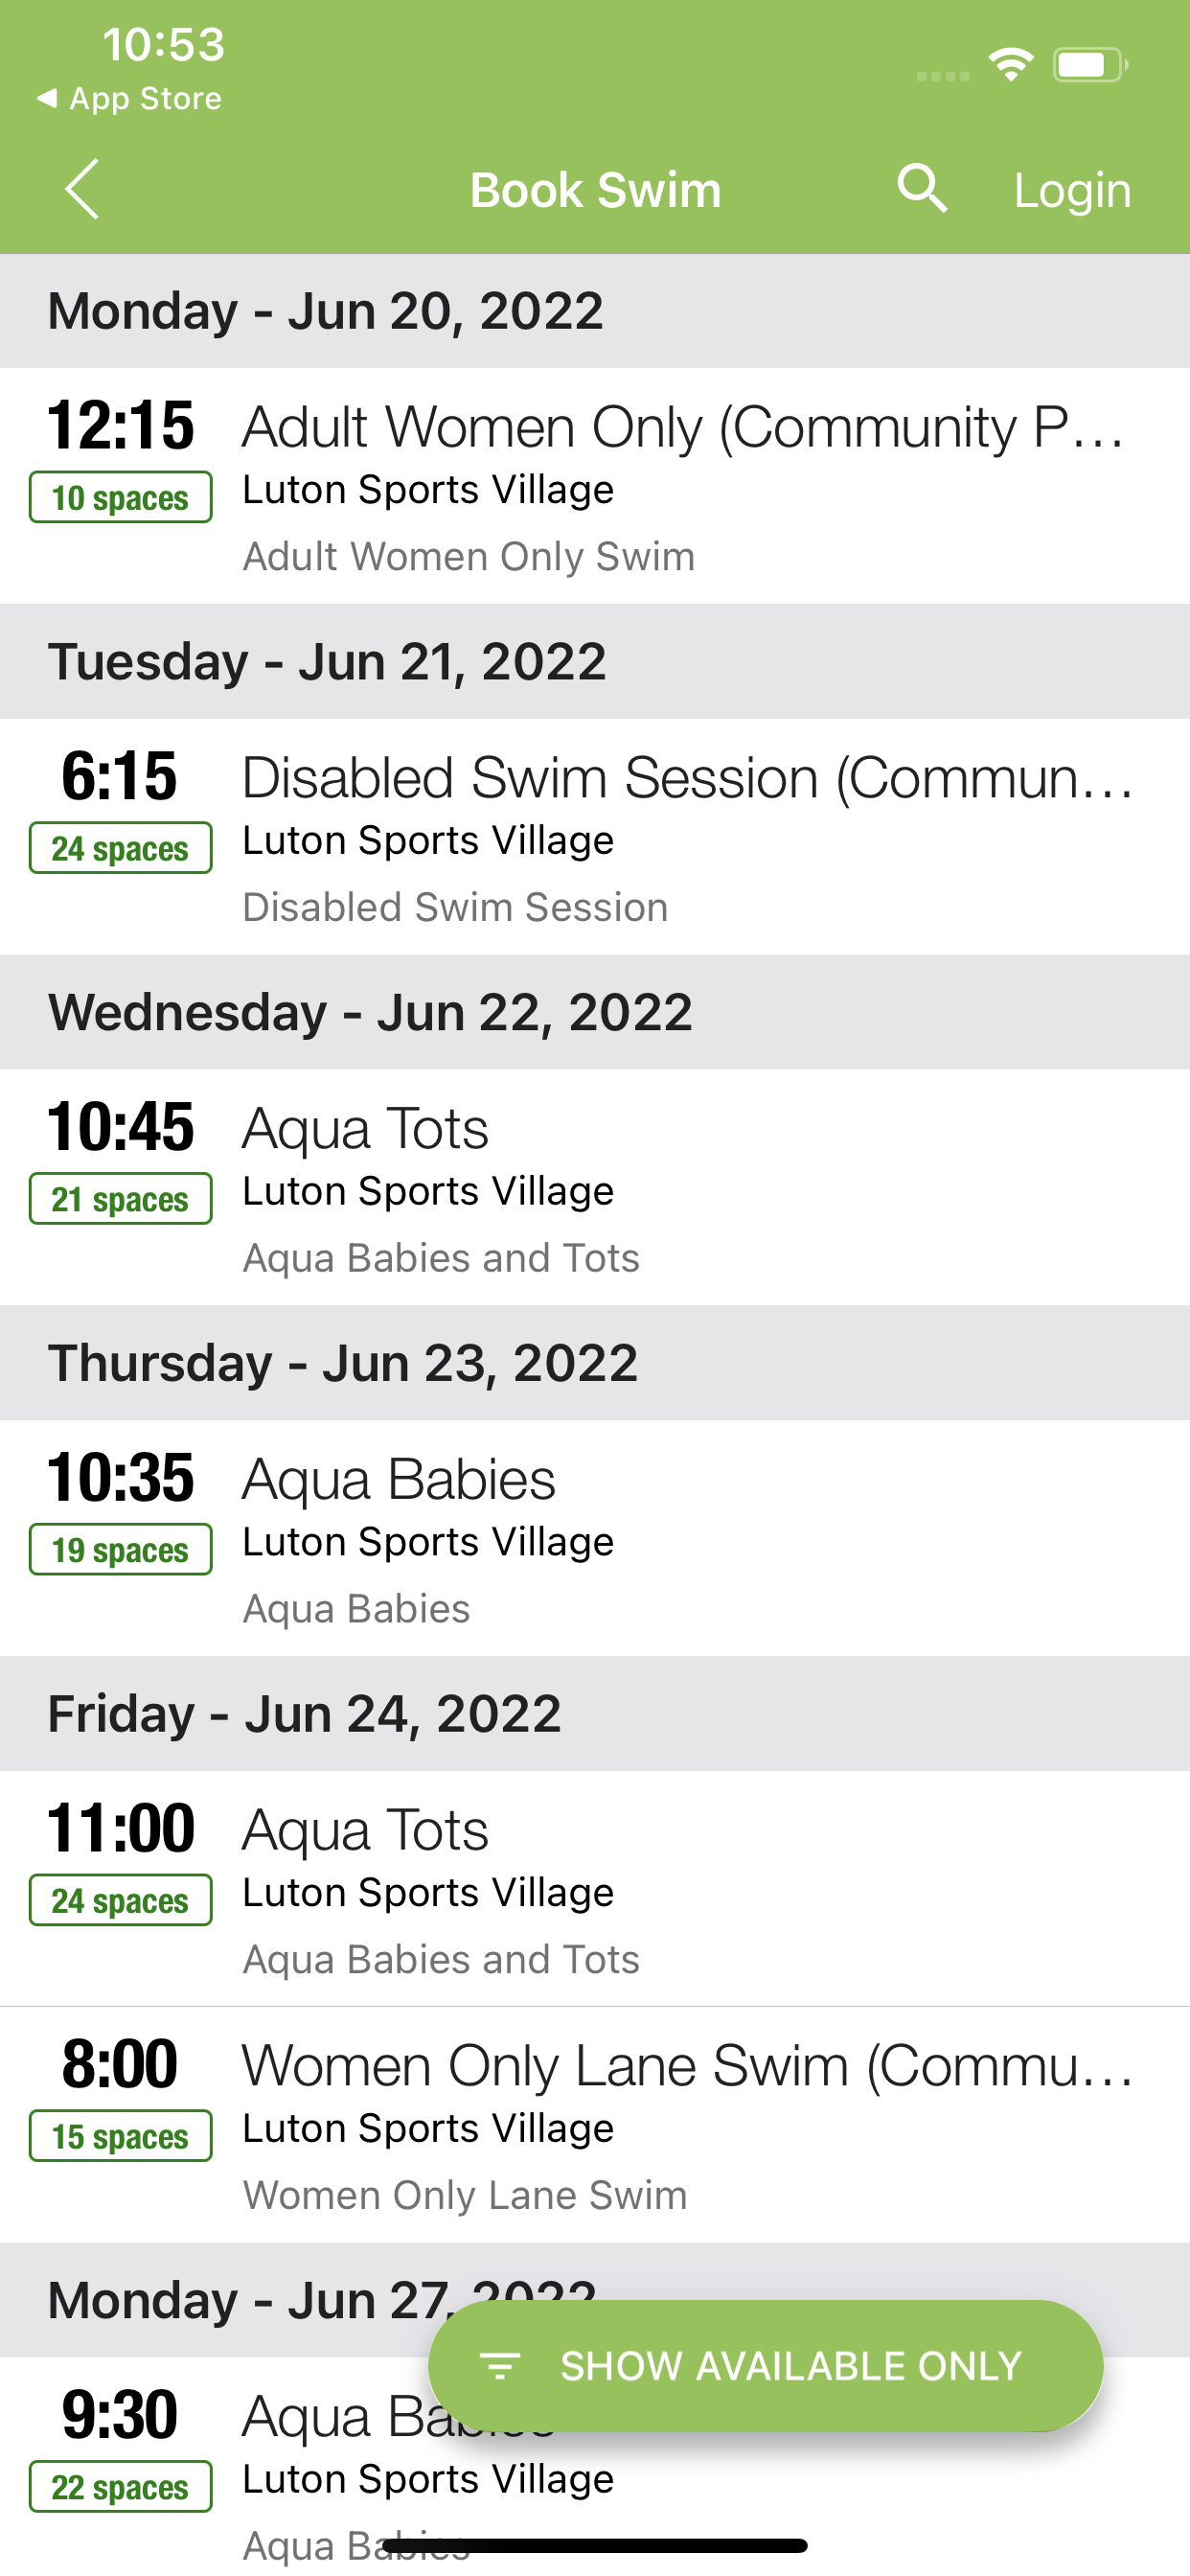Screen dimensions: 1190x2576
Task: Tap the 19 spaces badge
Action: pyautogui.click(x=121, y=1549)
